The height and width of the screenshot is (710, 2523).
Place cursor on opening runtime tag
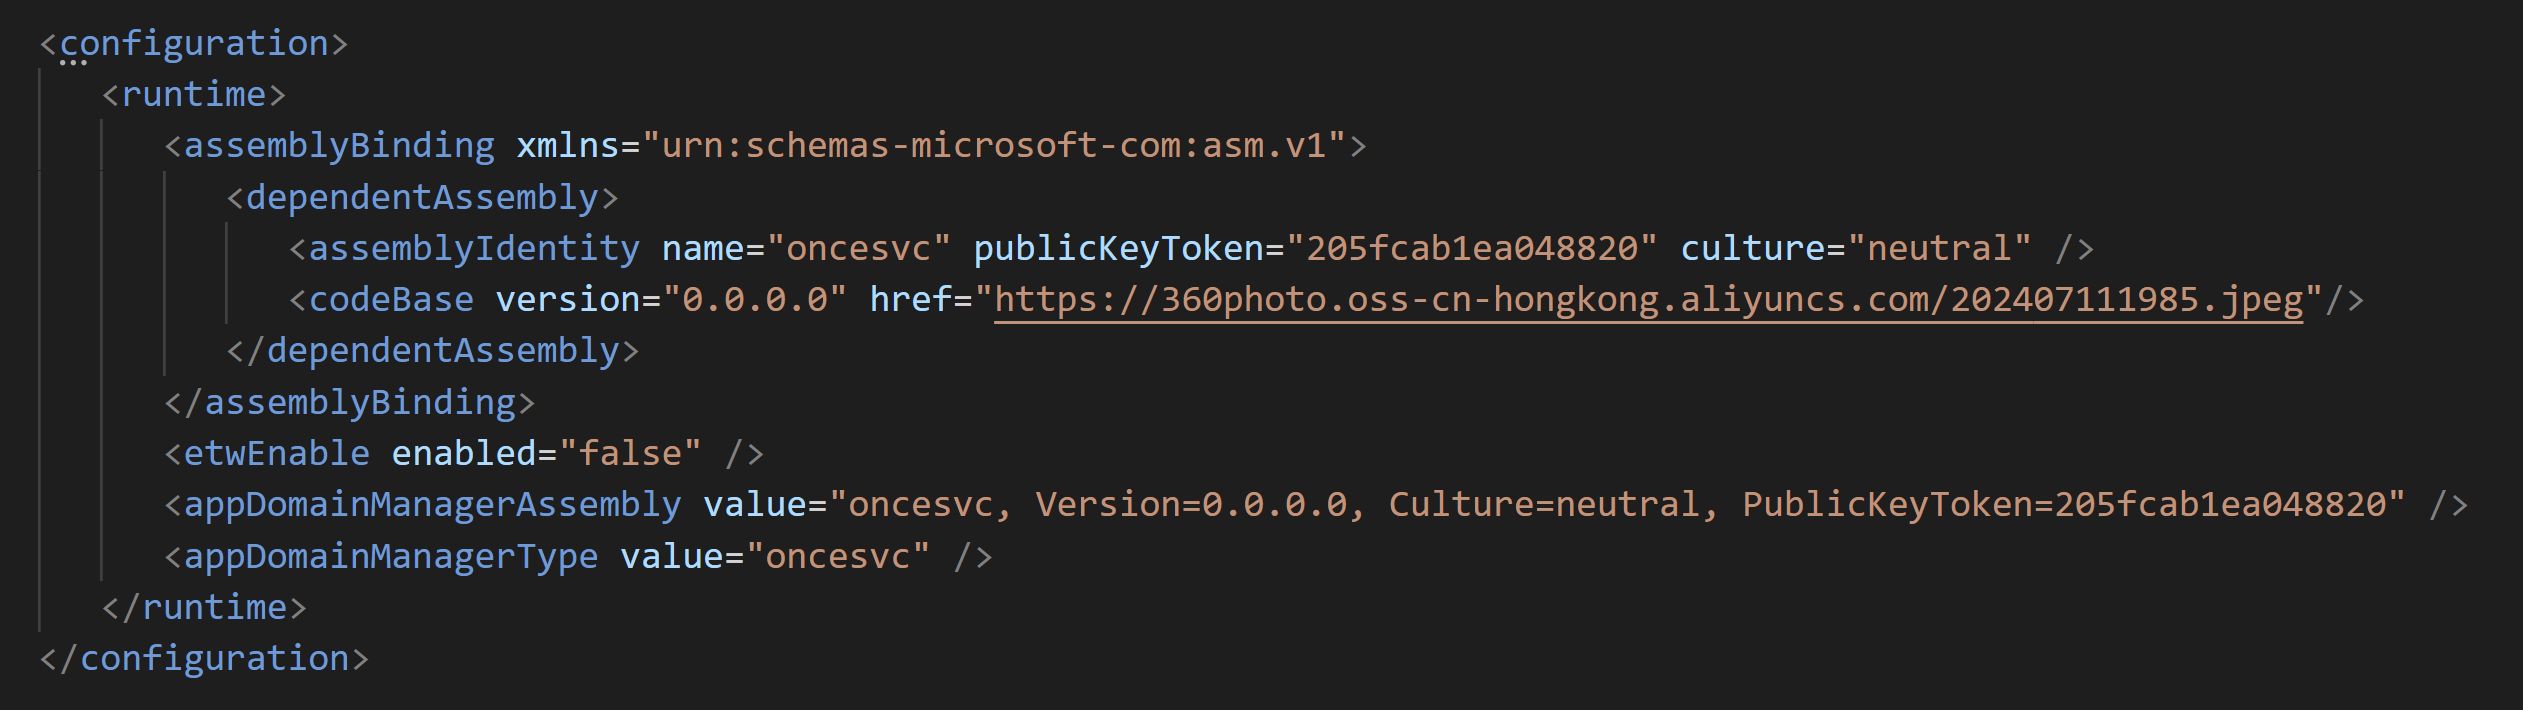(x=194, y=95)
